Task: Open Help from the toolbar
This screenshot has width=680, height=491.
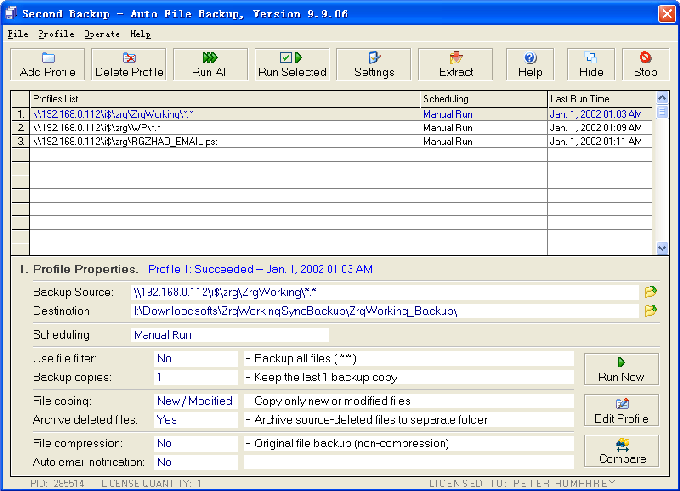Action: point(530,64)
